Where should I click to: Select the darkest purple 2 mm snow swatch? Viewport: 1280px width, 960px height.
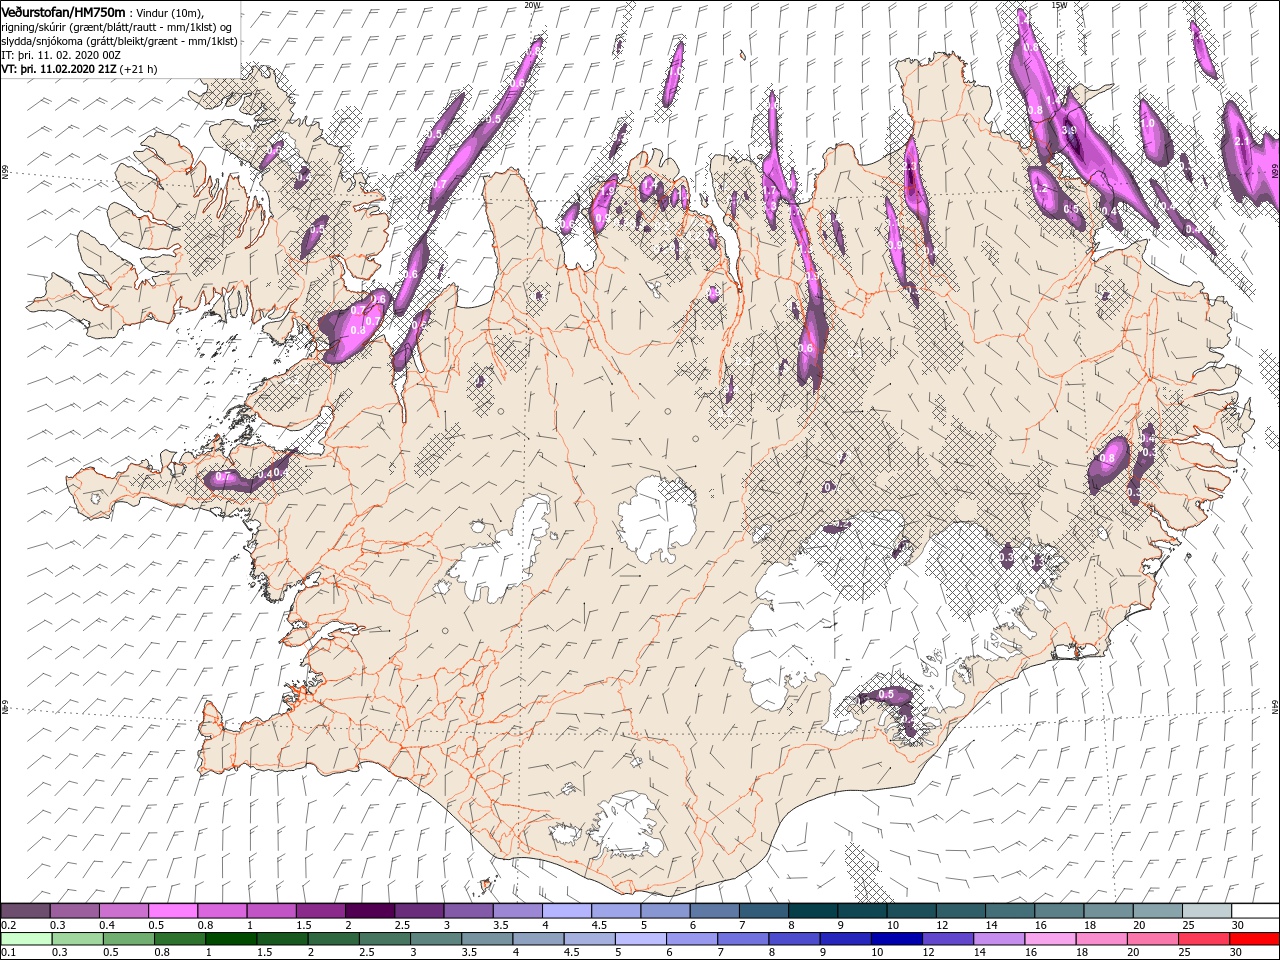pos(369,912)
